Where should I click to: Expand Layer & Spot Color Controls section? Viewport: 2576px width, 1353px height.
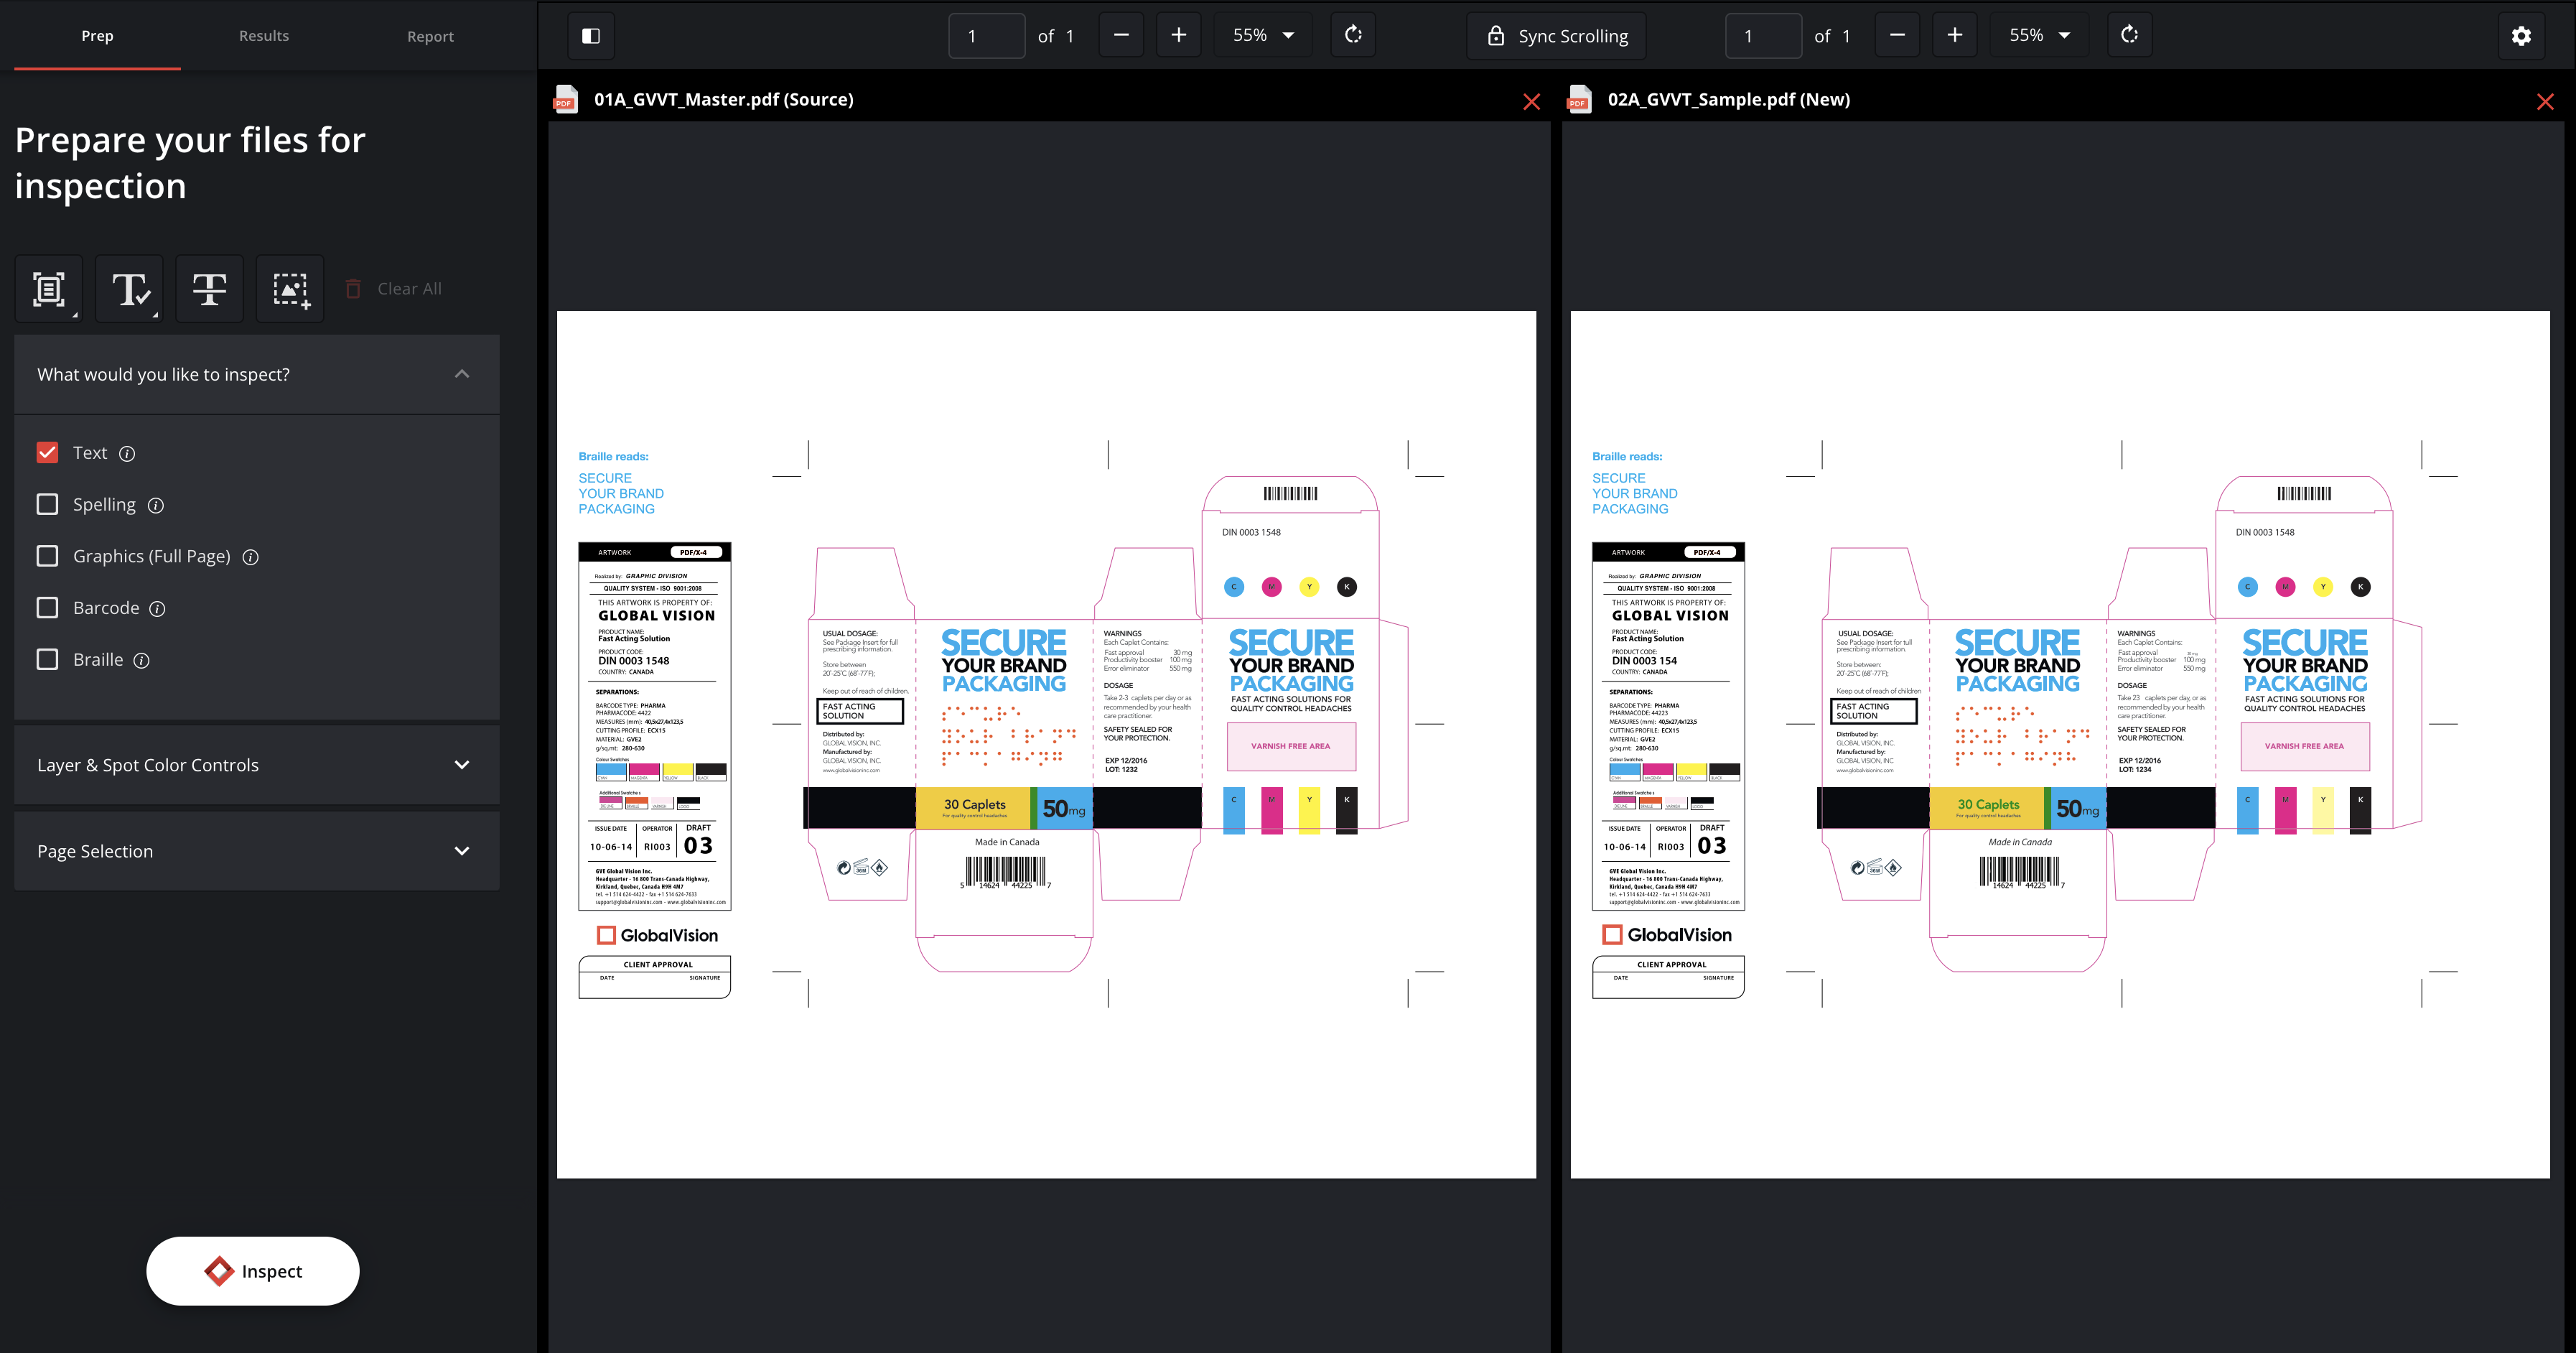pyautogui.click(x=257, y=765)
